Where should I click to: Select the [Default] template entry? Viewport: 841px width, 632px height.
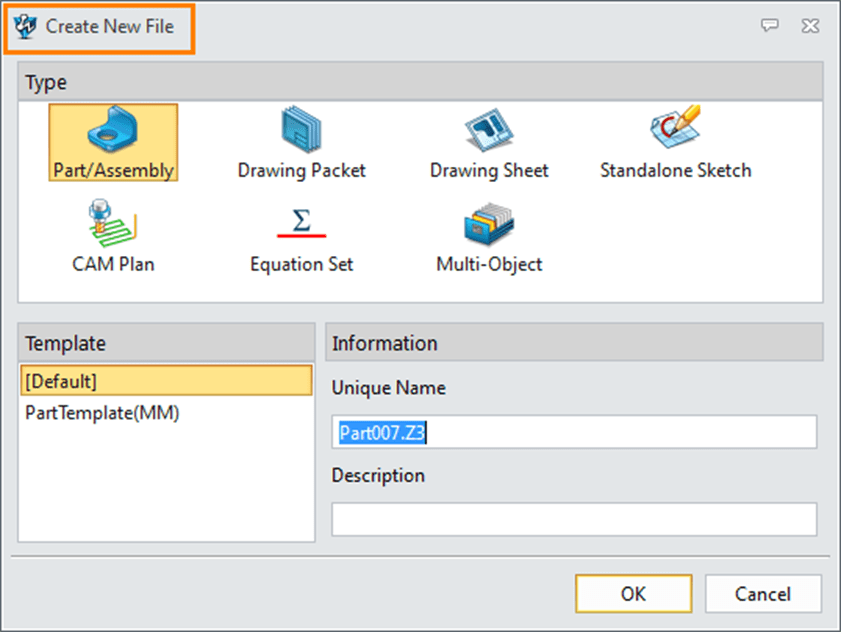[x=166, y=381]
